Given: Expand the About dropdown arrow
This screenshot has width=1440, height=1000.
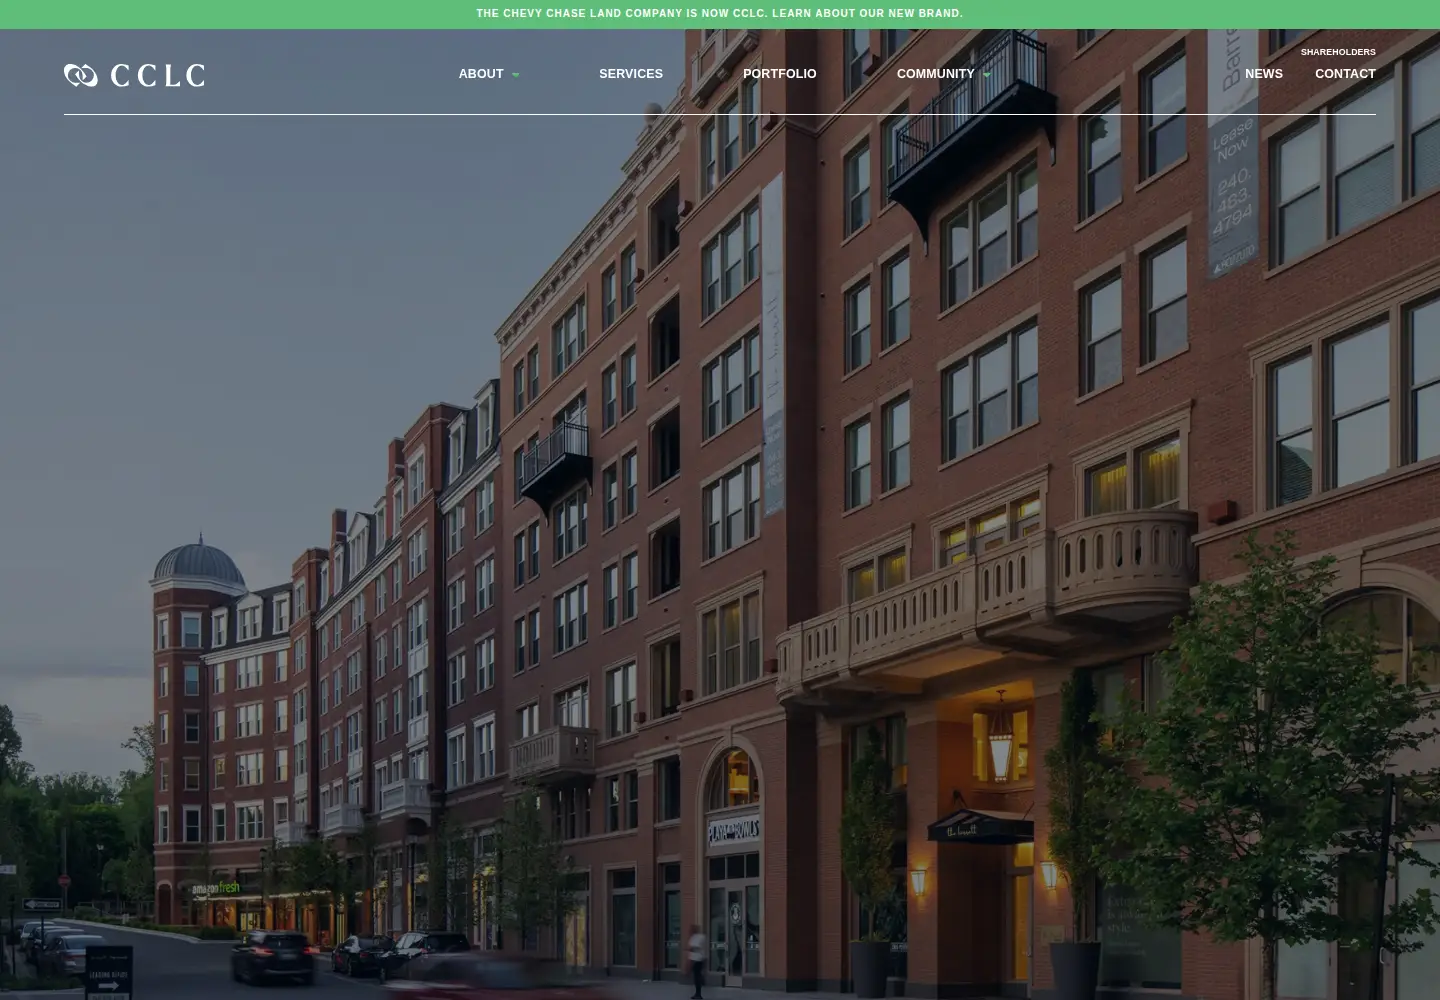Looking at the screenshot, I should (x=516, y=75).
